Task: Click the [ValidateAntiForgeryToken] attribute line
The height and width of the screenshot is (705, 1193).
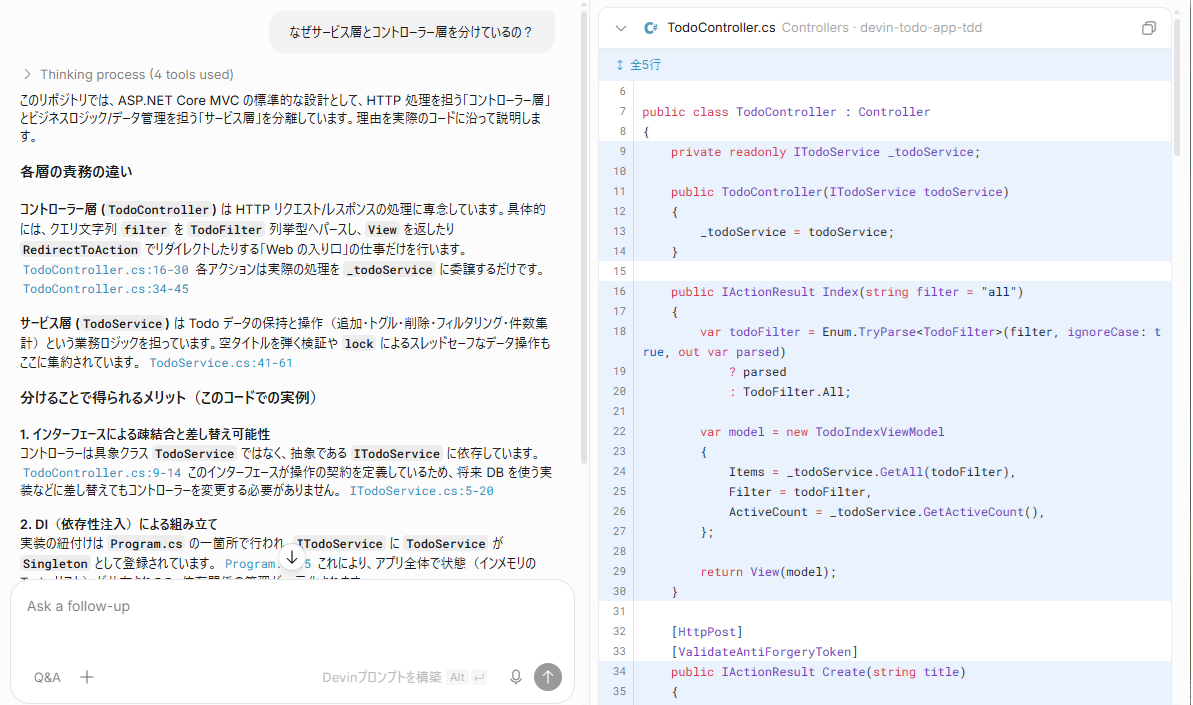Action: coord(765,652)
